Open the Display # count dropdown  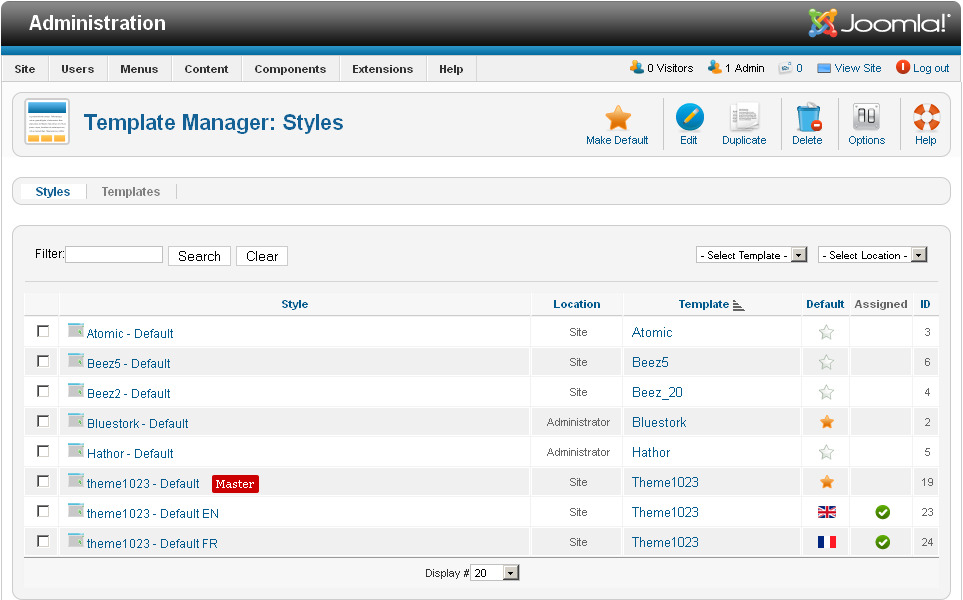[494, 573]
